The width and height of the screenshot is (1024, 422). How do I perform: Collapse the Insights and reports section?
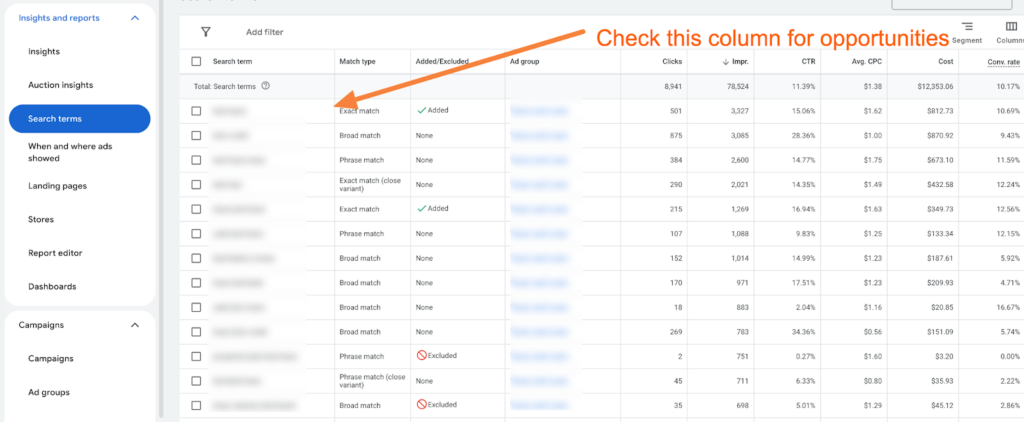click(x=135, y=18)
